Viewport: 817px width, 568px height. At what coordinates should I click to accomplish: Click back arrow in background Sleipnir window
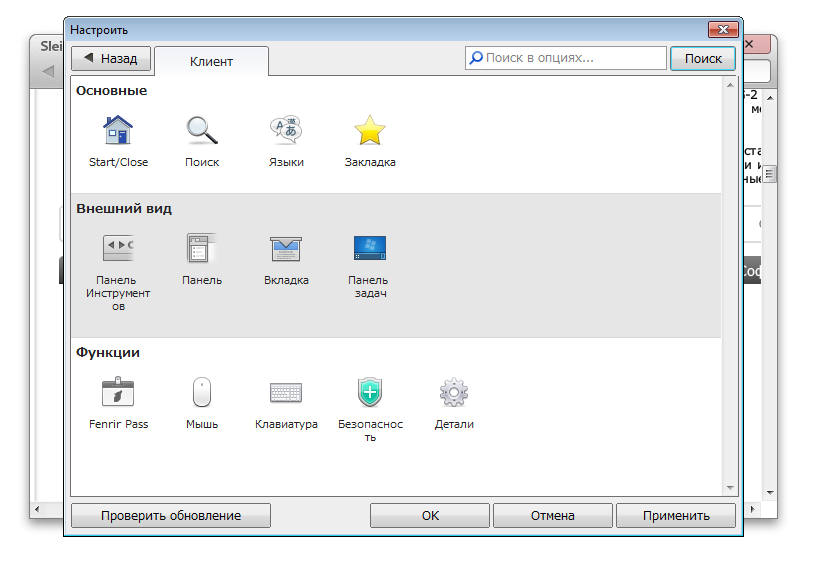point(48,71)
